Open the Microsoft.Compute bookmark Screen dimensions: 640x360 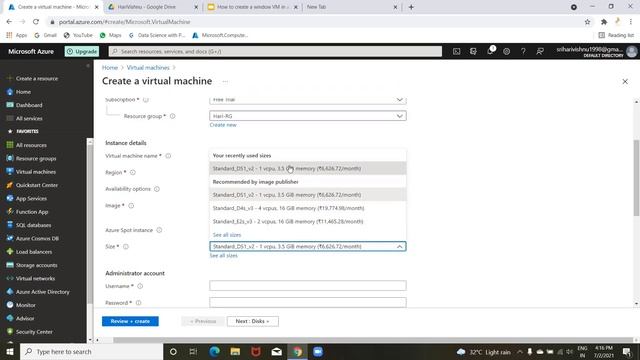pyautogui.click(x=220, y=35)
